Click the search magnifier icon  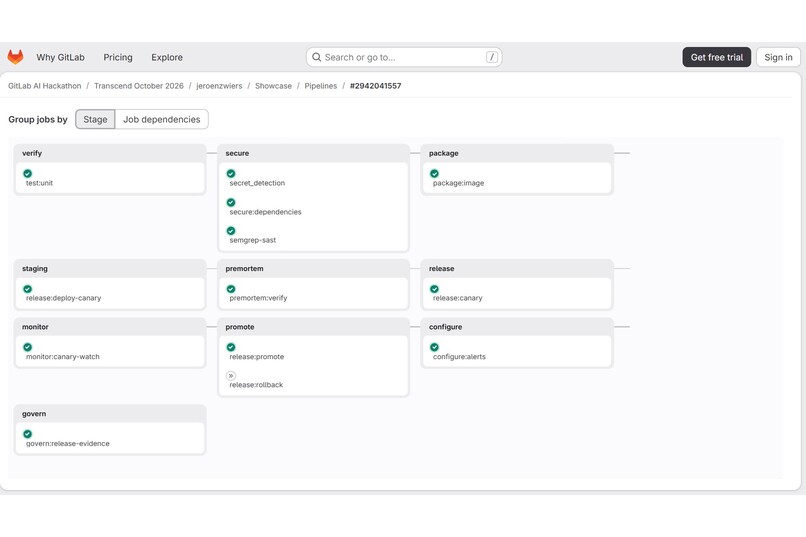click(317, 57)
